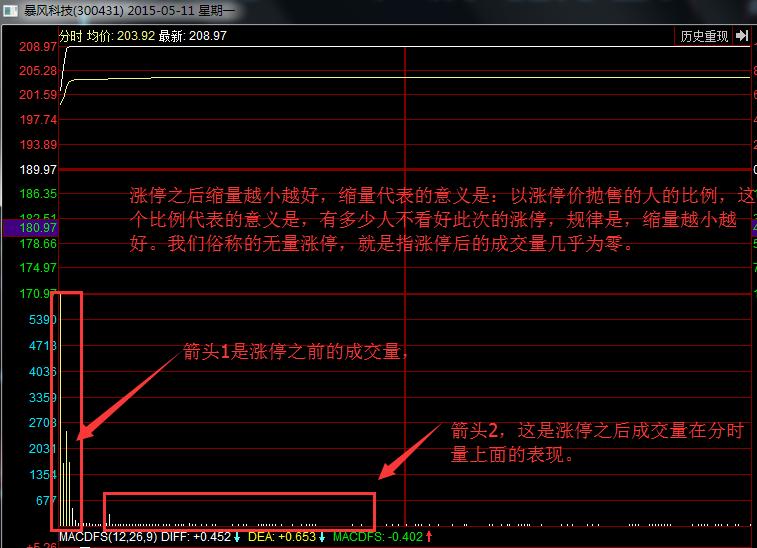Click the DEA: +0.653 value
The height and width of the screenshot is (548, 757).
282,537
